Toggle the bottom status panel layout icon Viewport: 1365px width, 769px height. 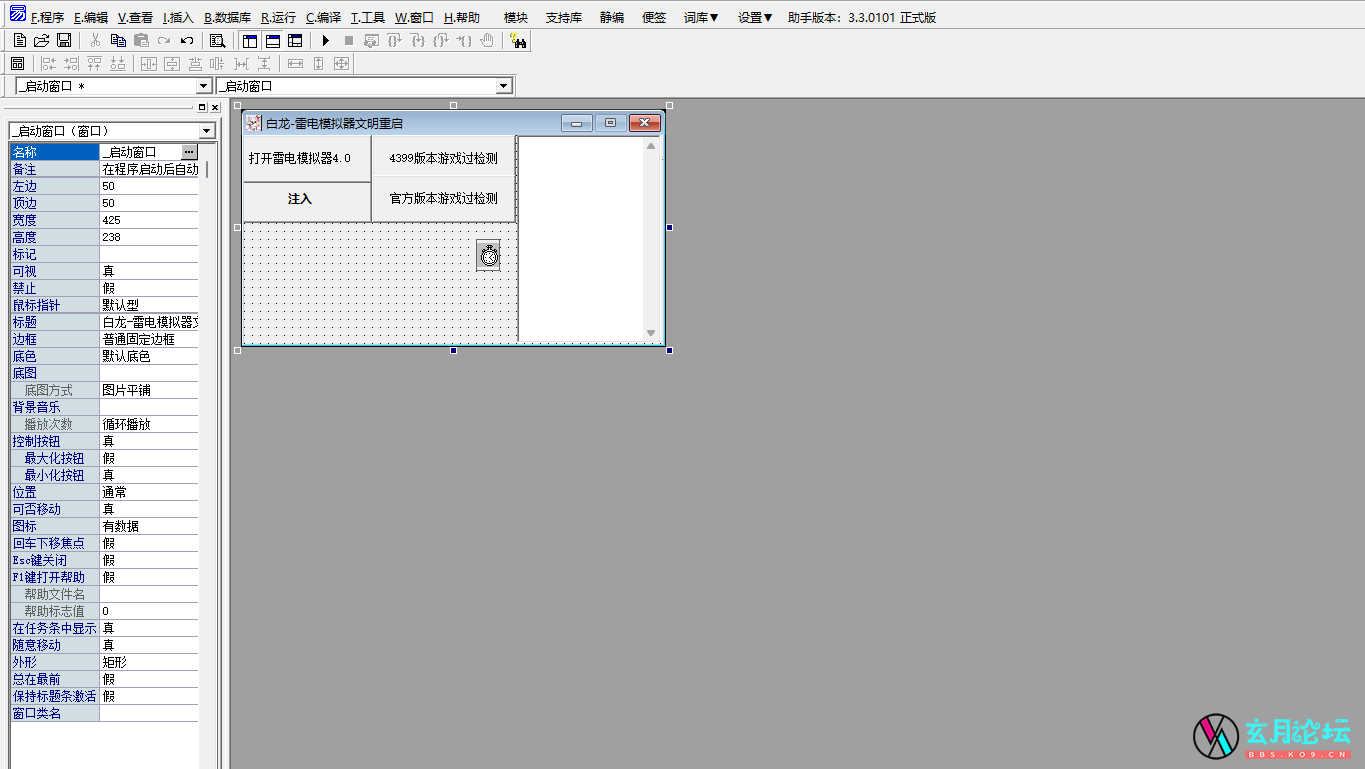[272, 41]
